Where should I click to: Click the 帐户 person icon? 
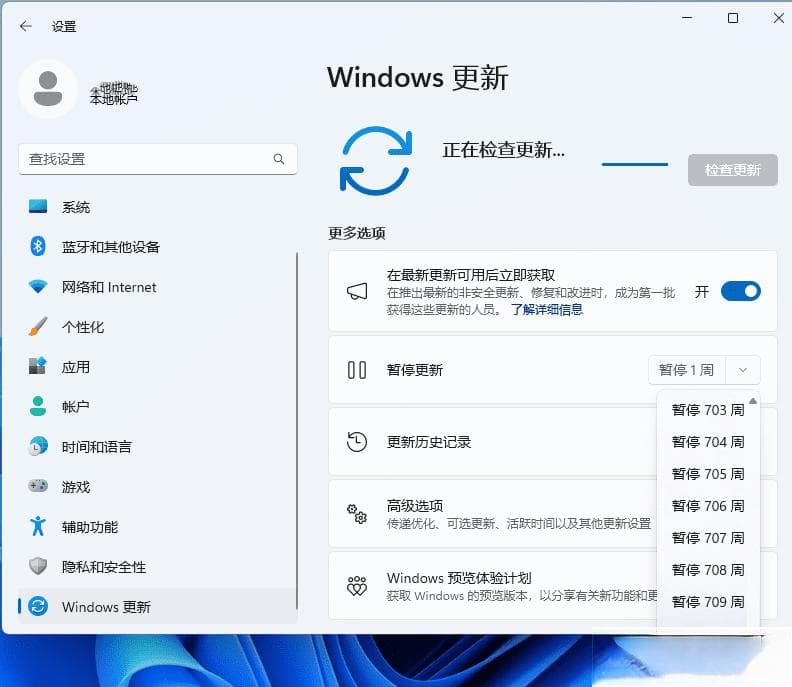pos(38,406)
